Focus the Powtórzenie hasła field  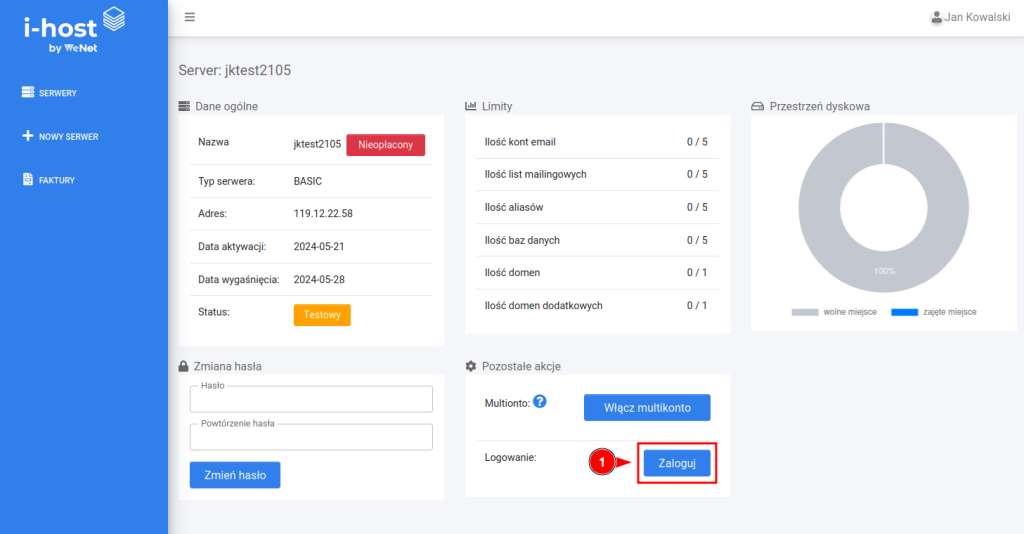click(x=311, y=438)
